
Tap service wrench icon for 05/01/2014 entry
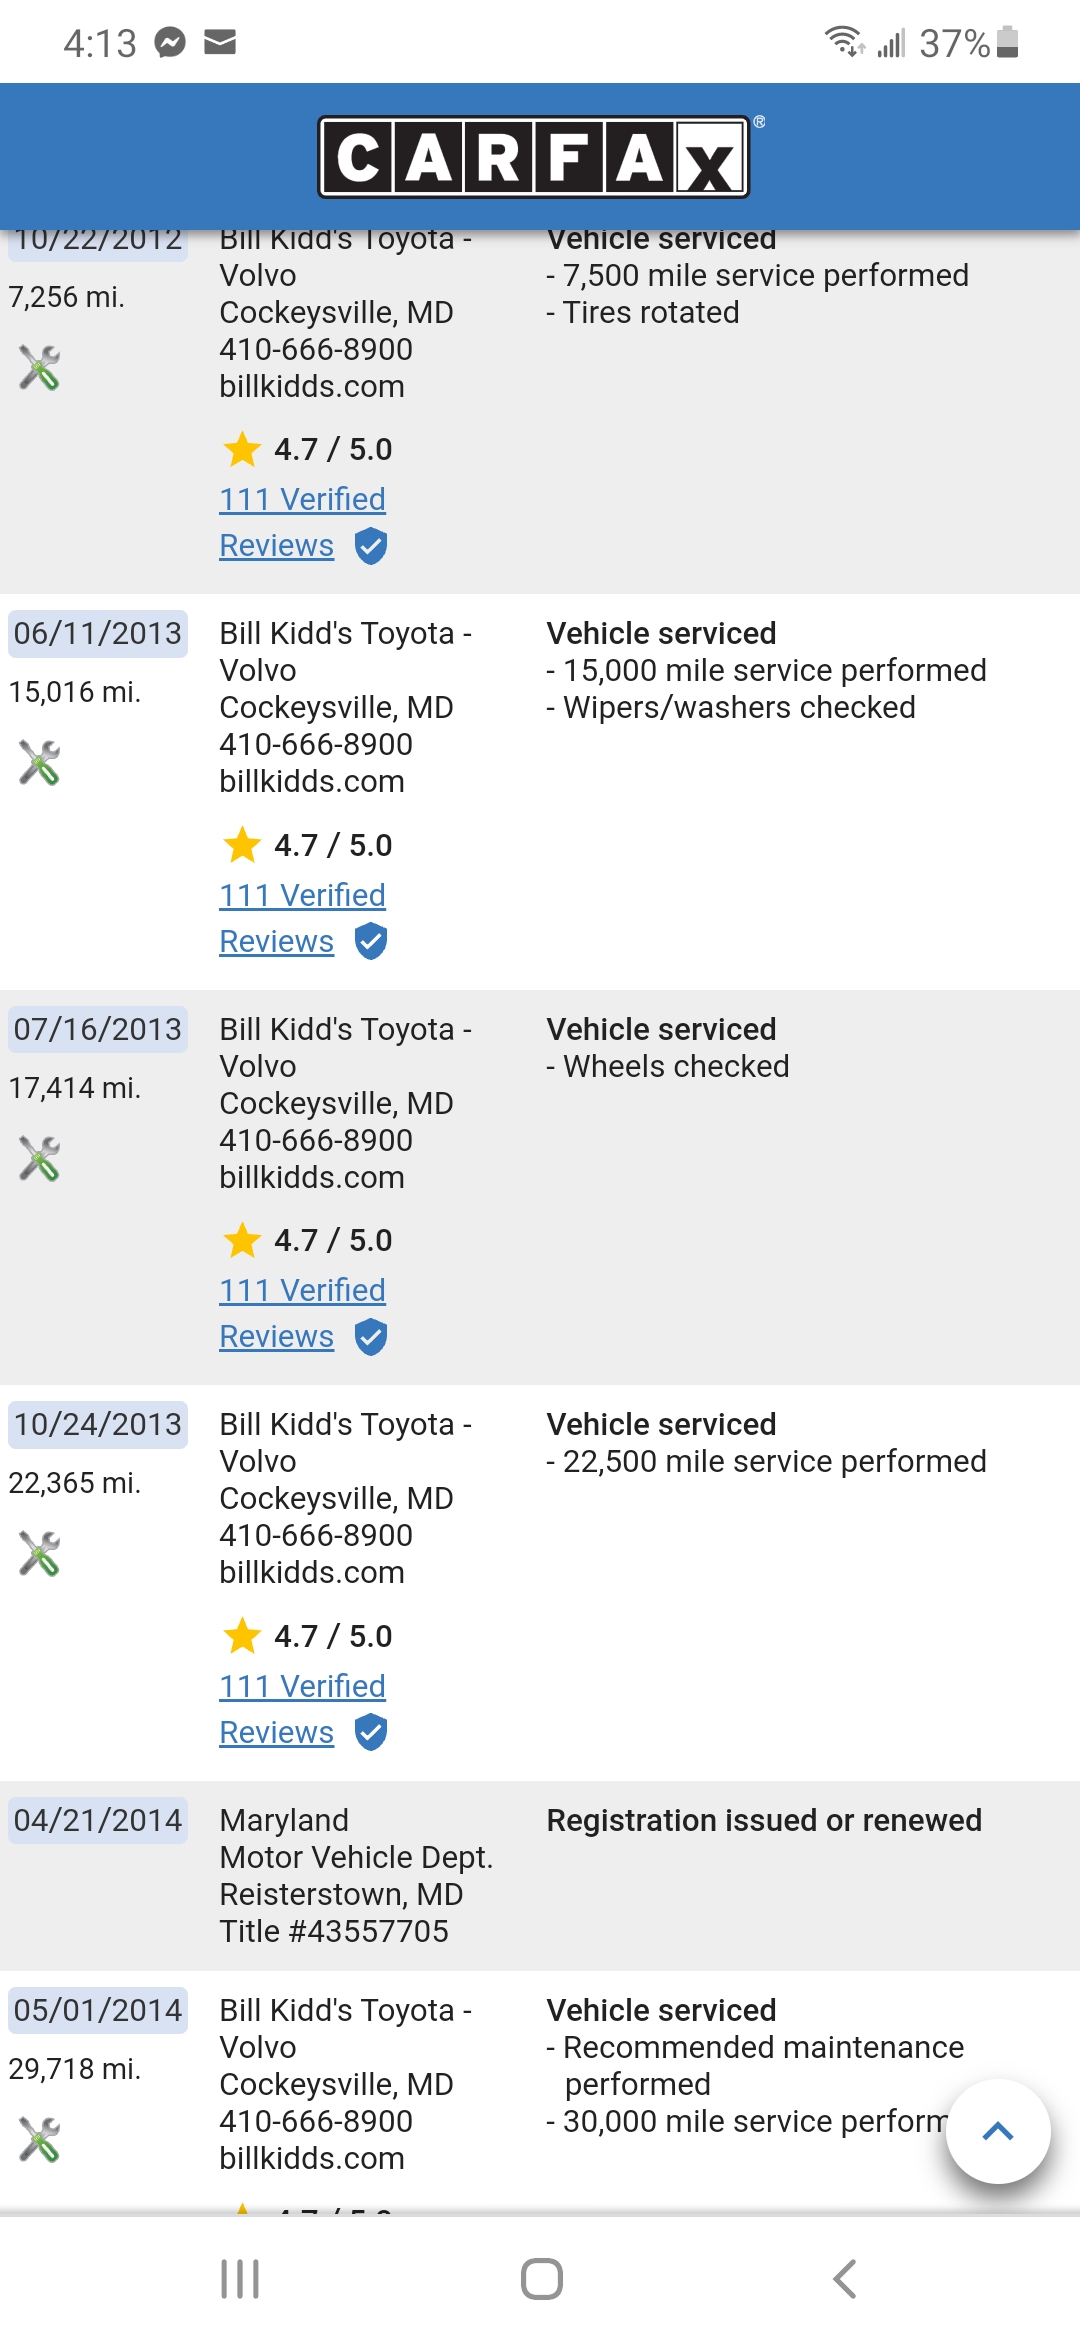[x=40, y=2140]
